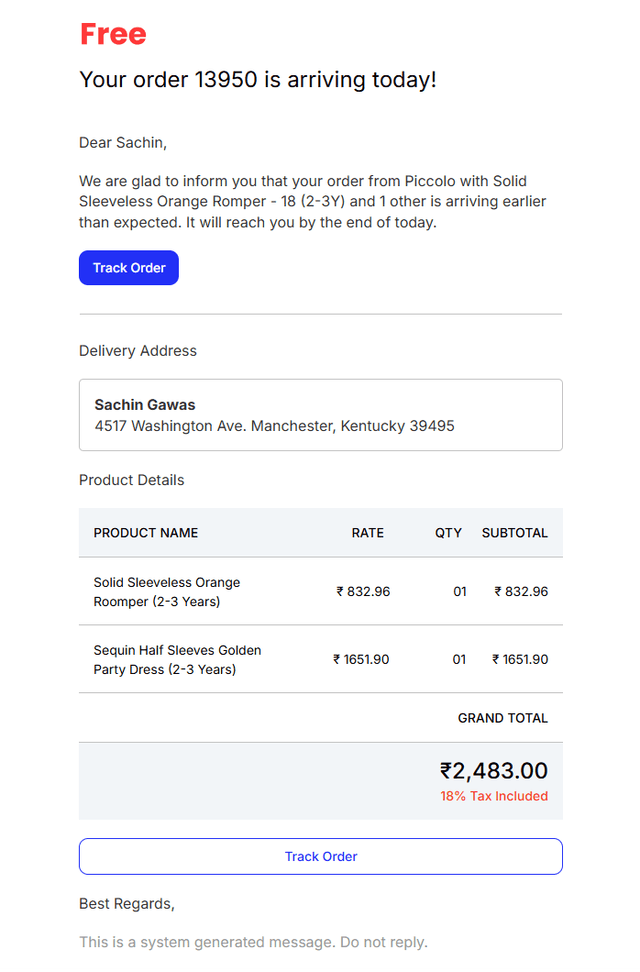Image resolution: width=640 pixels, height=972 pixels.
Task: Click the GRAND TOTAL label
Action: [503, 718]
